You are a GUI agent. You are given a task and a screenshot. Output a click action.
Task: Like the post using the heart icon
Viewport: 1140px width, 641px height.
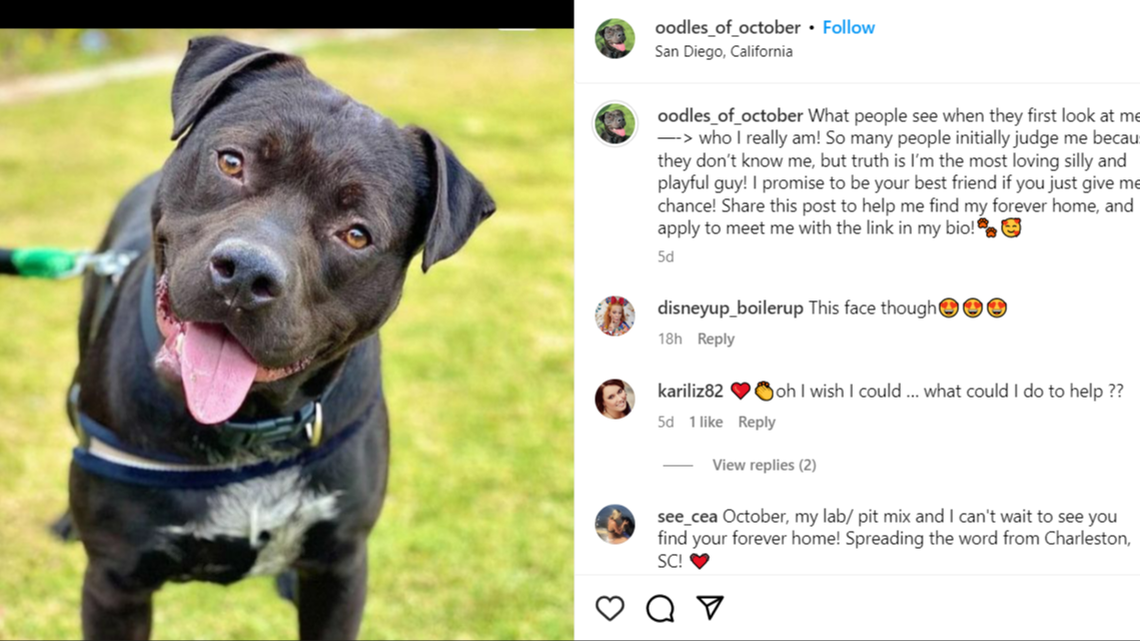tap(610, 607)
